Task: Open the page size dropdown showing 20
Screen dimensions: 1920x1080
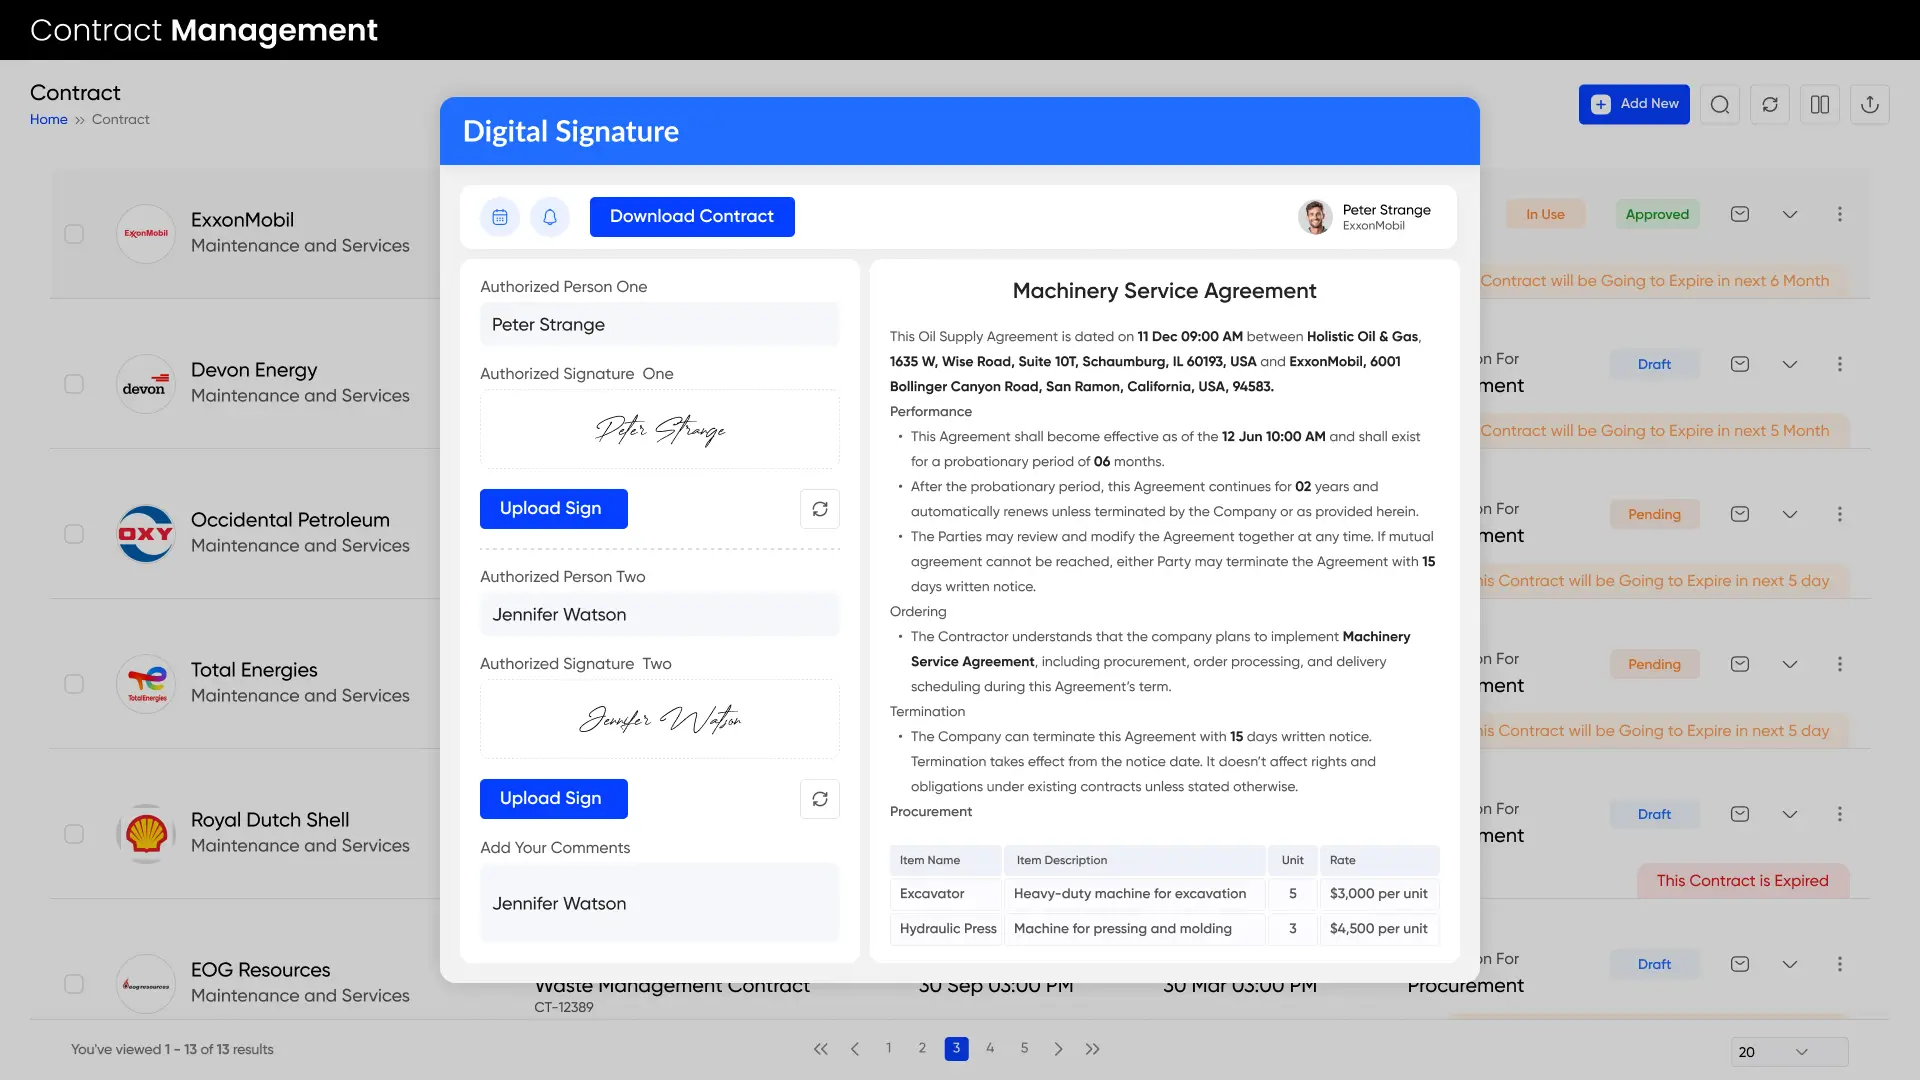Action: pos(1788,1052)
